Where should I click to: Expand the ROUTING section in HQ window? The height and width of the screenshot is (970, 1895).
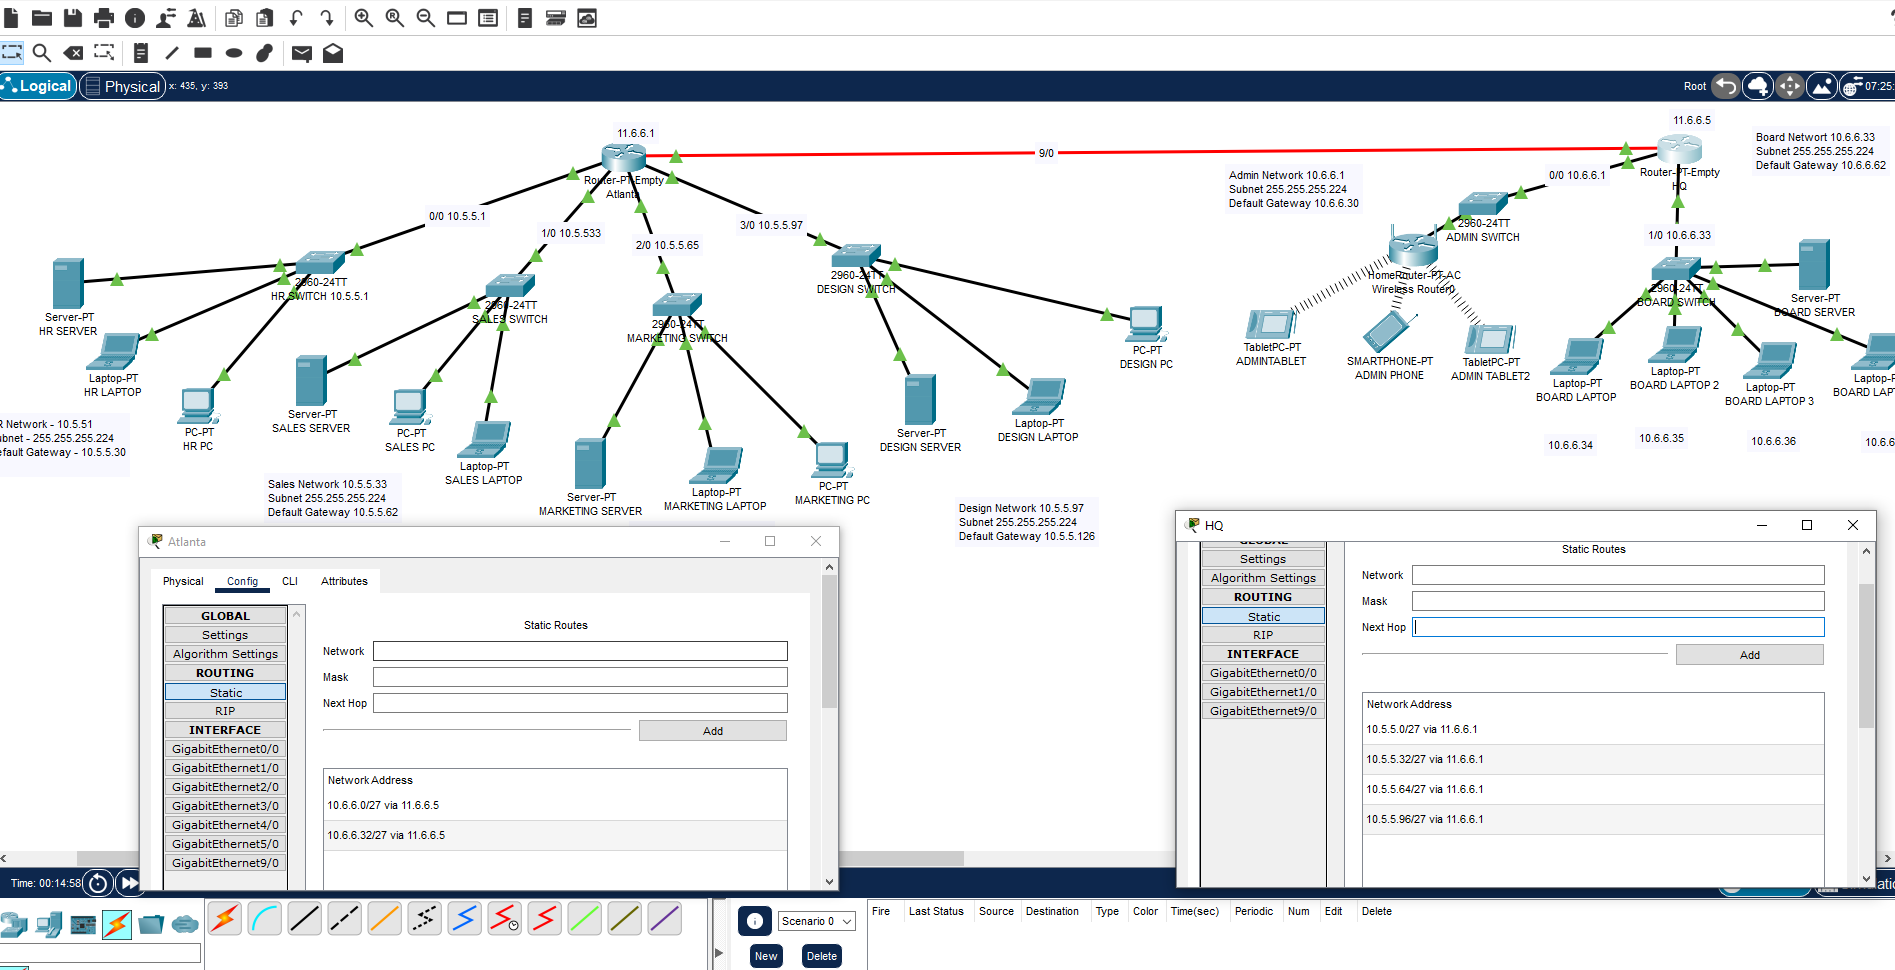click(1263, 596)
